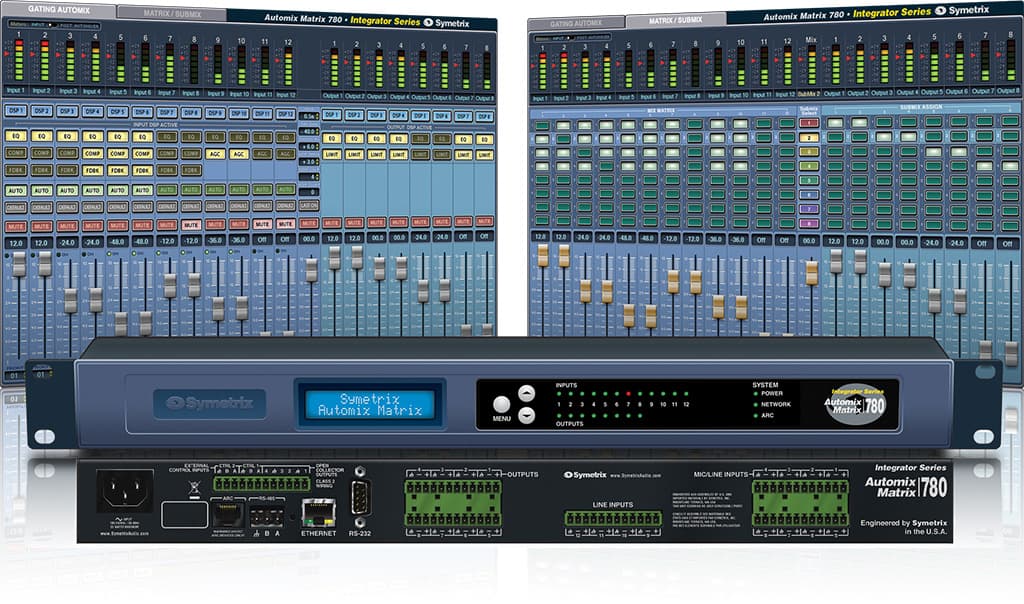Click SubMix fader in right window
The width and height of the screenshot is (1024, 604).
pyautogui.click(x=811, y=273)
